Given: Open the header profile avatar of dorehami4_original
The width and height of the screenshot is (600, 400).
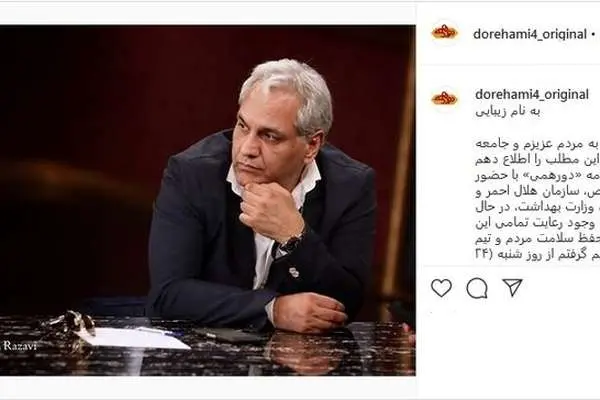Looking at the screenshot, I should [445, 32].
